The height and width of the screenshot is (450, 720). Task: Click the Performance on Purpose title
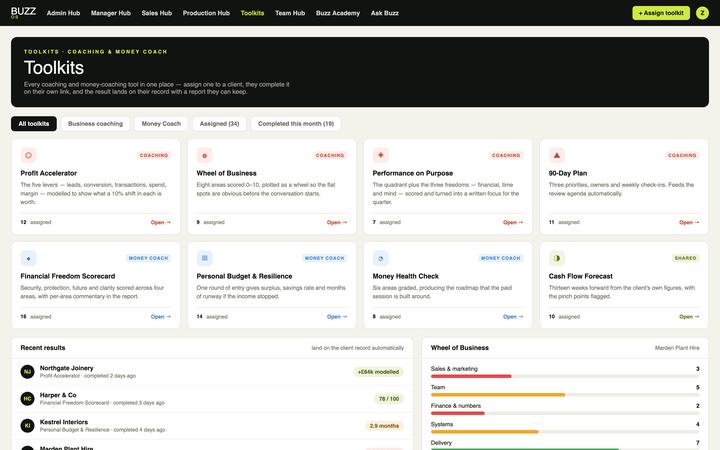click(413, 173)
